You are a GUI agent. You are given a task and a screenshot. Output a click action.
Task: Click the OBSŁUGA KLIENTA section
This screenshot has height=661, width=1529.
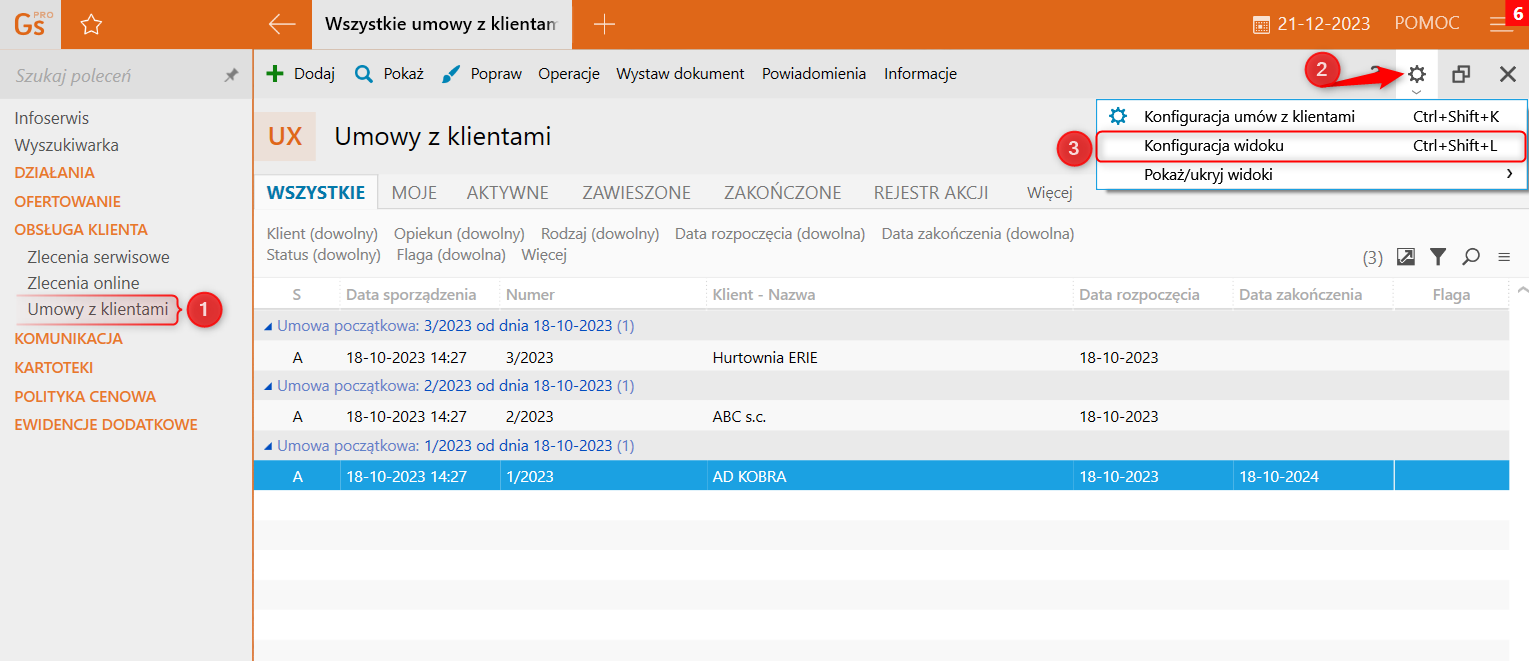click(x=80, y=229)
